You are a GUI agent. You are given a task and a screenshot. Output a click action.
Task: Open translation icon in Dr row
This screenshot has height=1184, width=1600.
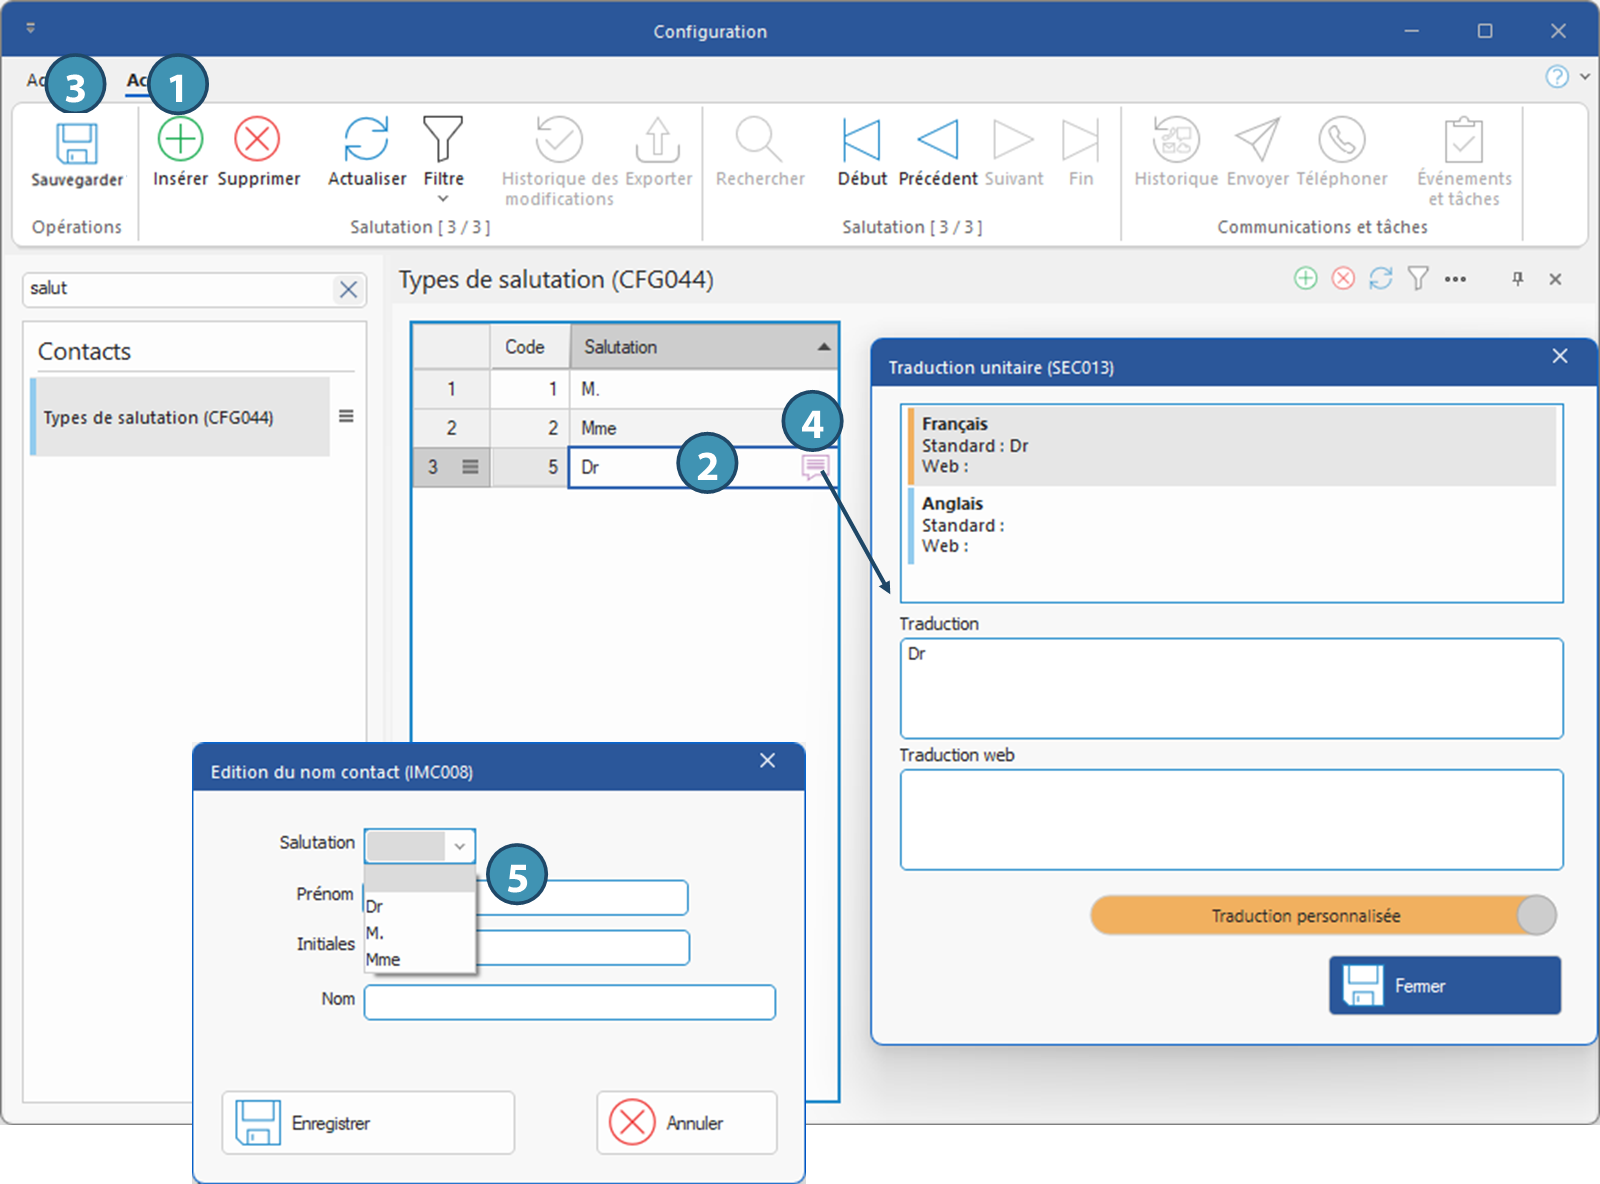pos(815,467)
